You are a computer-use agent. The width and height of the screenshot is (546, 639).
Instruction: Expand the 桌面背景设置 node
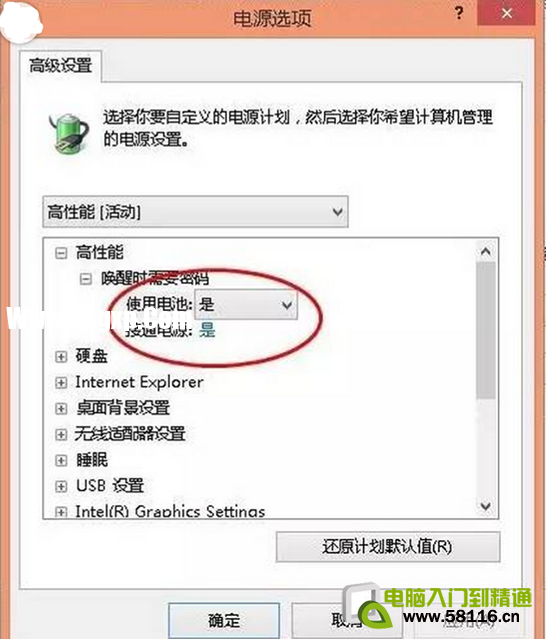click(x=61, y=408)
